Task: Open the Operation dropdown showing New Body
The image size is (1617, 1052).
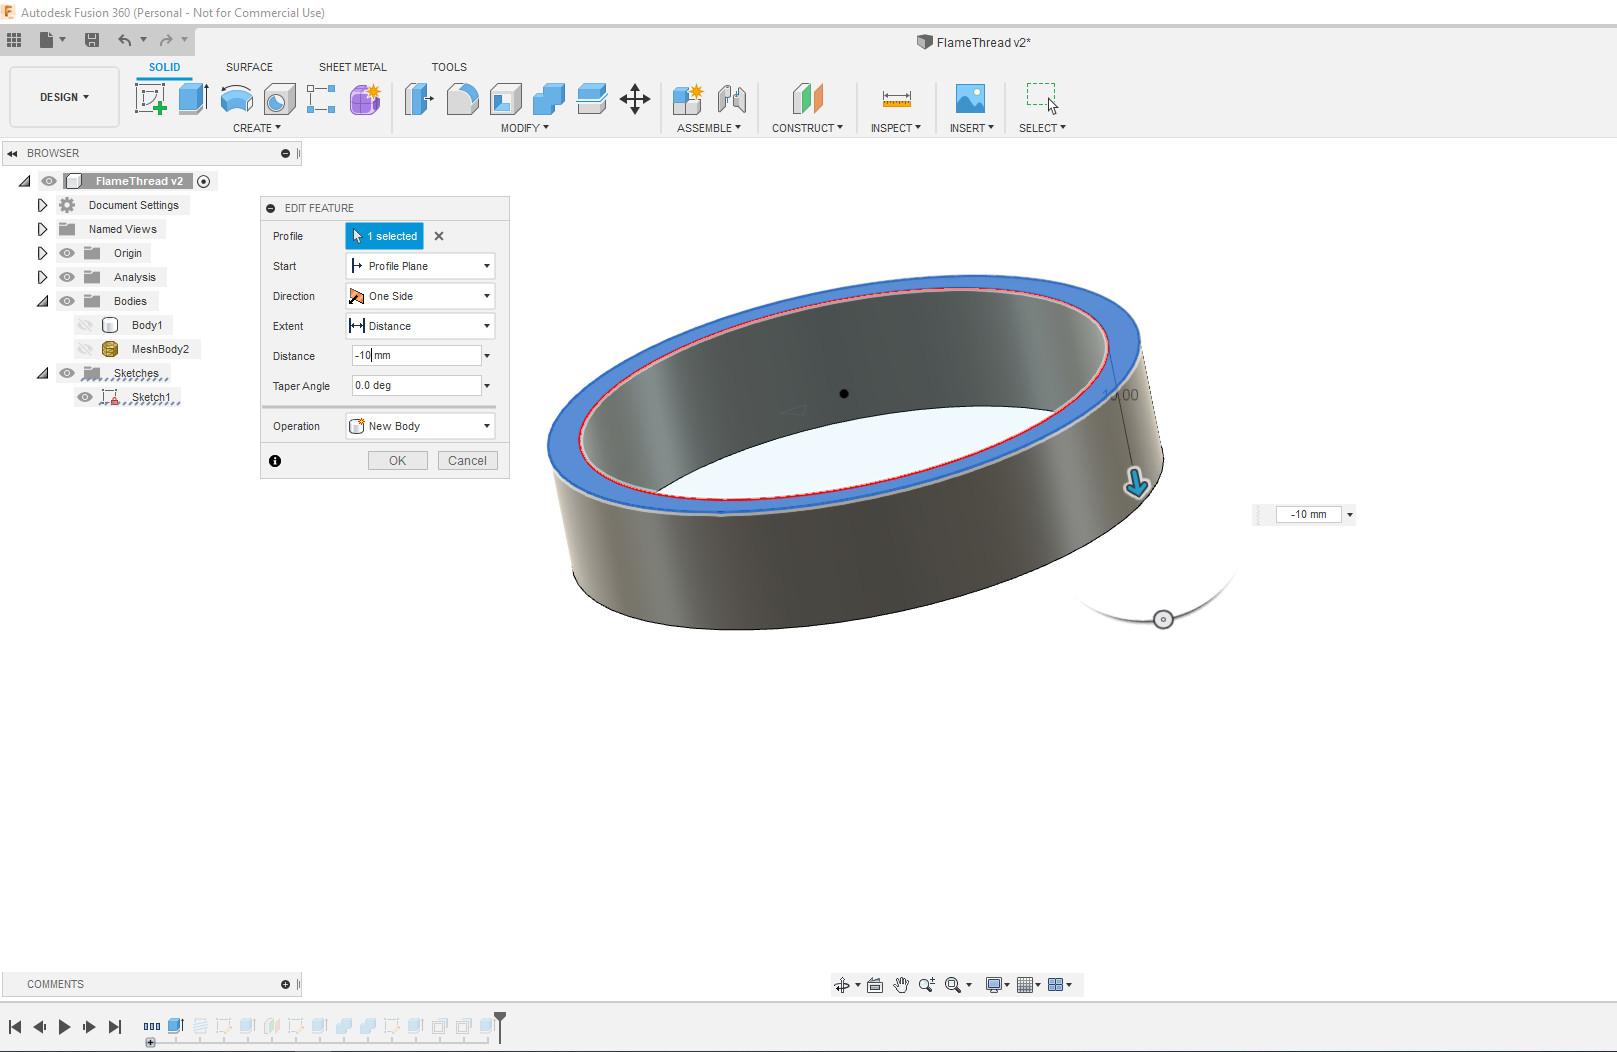Action: 420,426
